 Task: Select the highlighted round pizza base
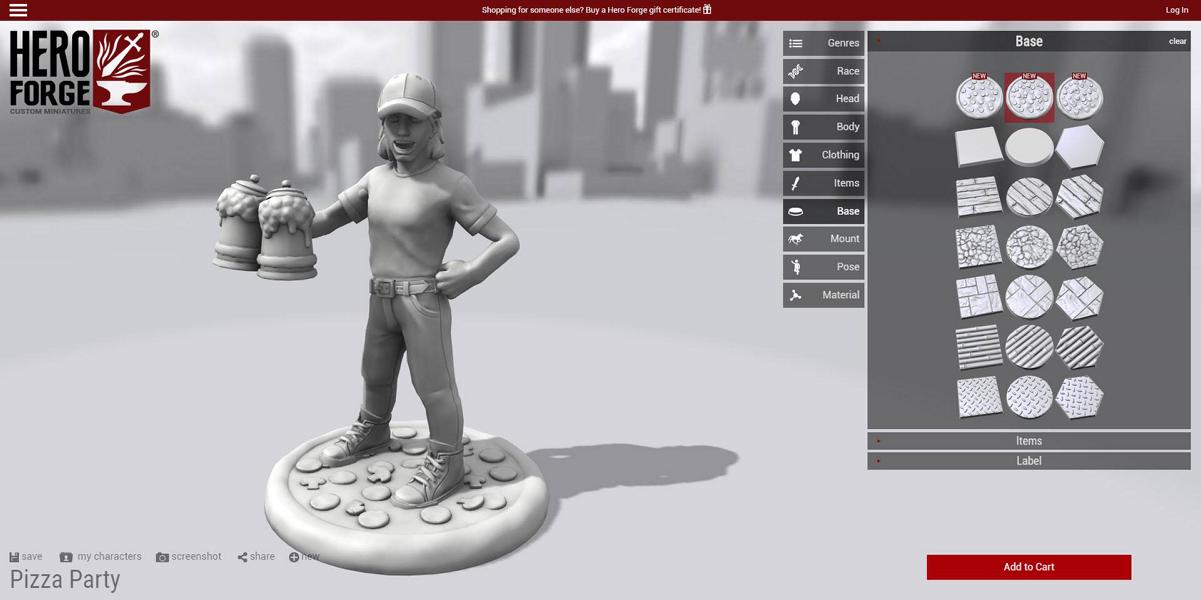coord(1029,98)
